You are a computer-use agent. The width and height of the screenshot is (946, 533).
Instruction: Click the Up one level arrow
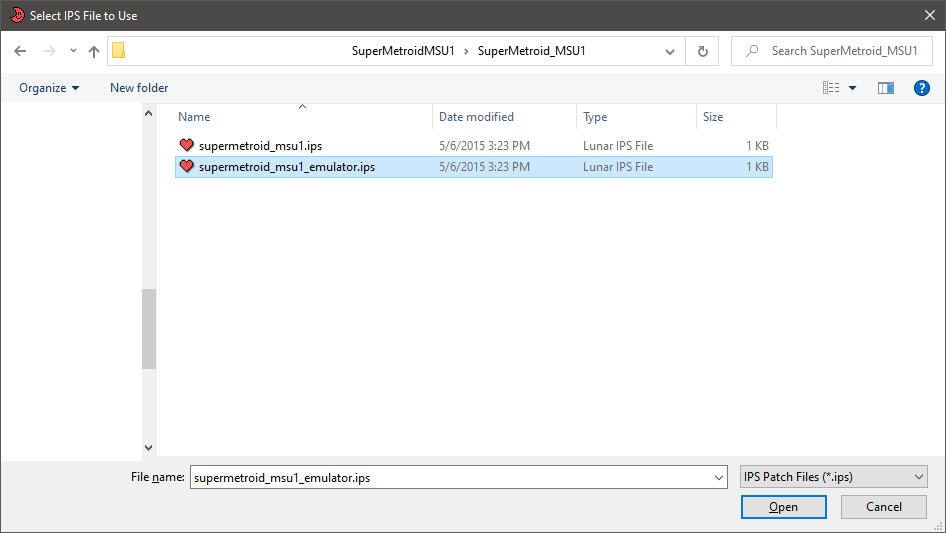pyautogui.click(x=94, y=51)
